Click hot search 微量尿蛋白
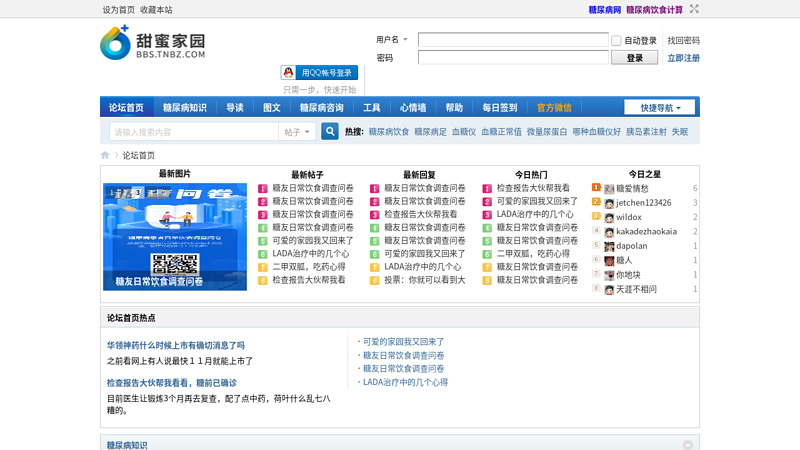This screenshot has height=450, width=800. coord(547,132)
